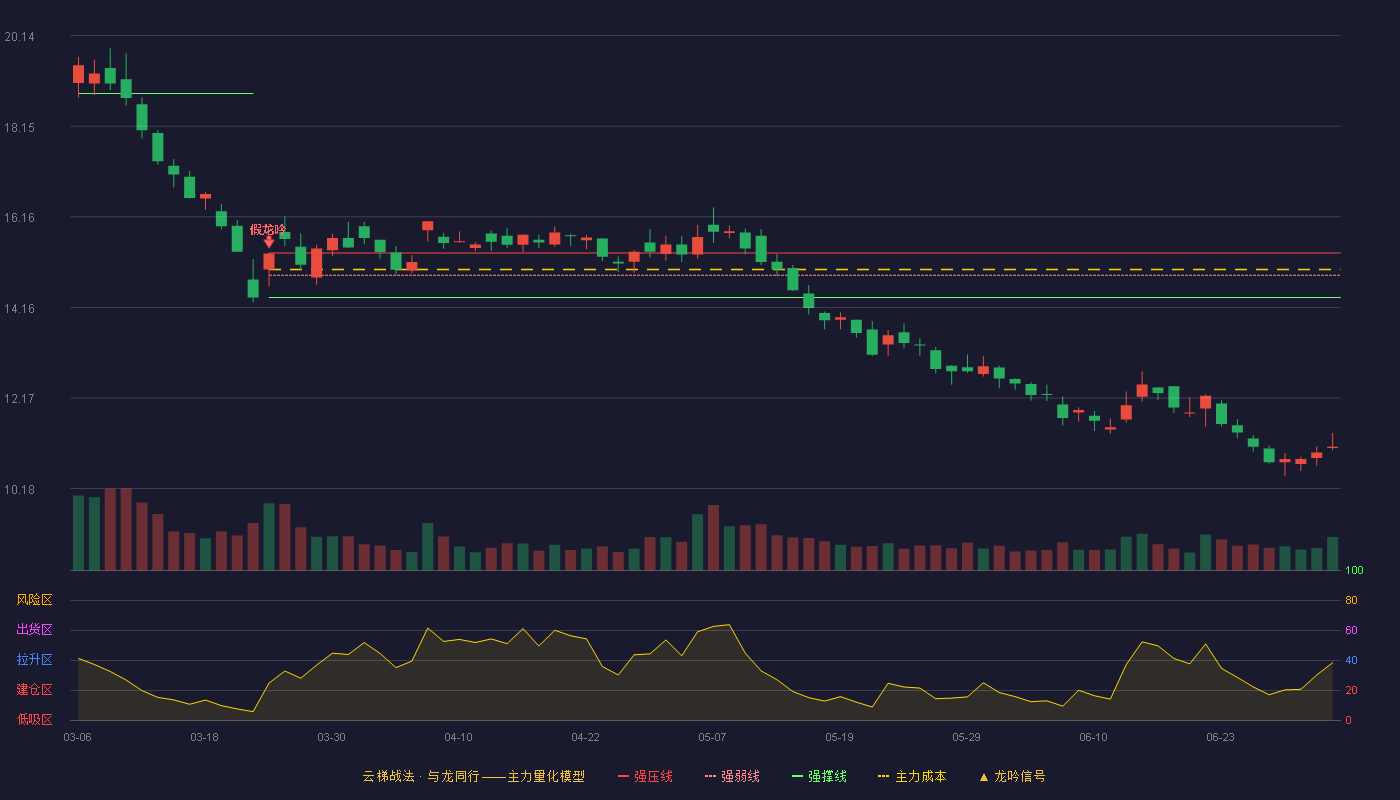Click the 18.15 price axis label
The image size is (1400, 800).
[19, 127]
